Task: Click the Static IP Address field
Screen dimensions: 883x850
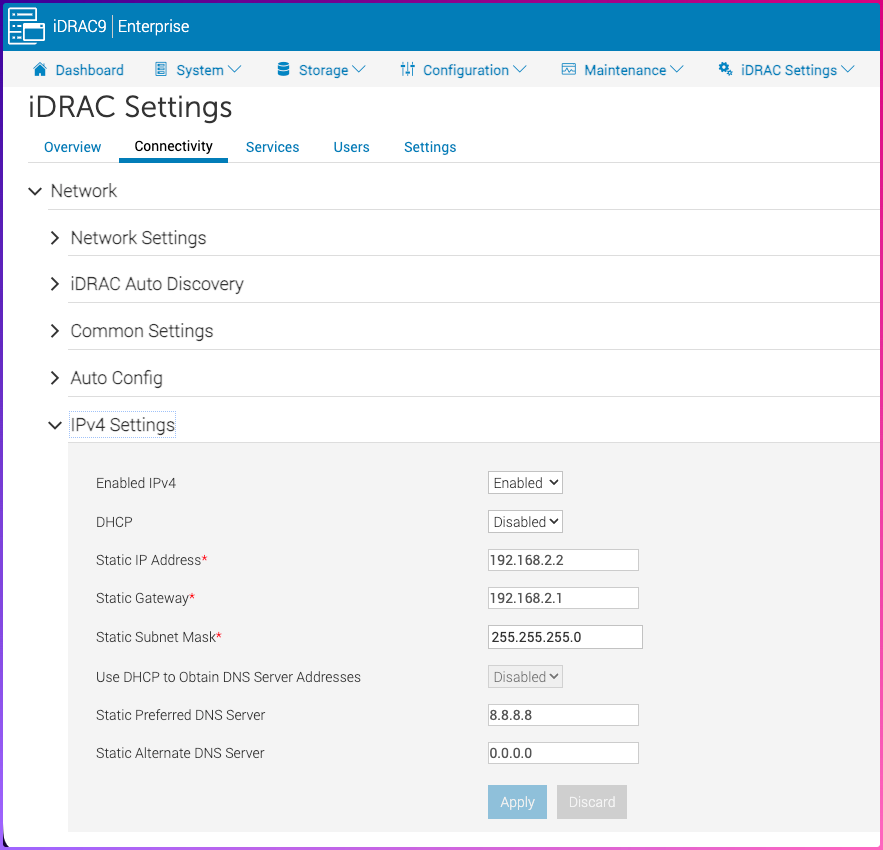Action: 563,560
